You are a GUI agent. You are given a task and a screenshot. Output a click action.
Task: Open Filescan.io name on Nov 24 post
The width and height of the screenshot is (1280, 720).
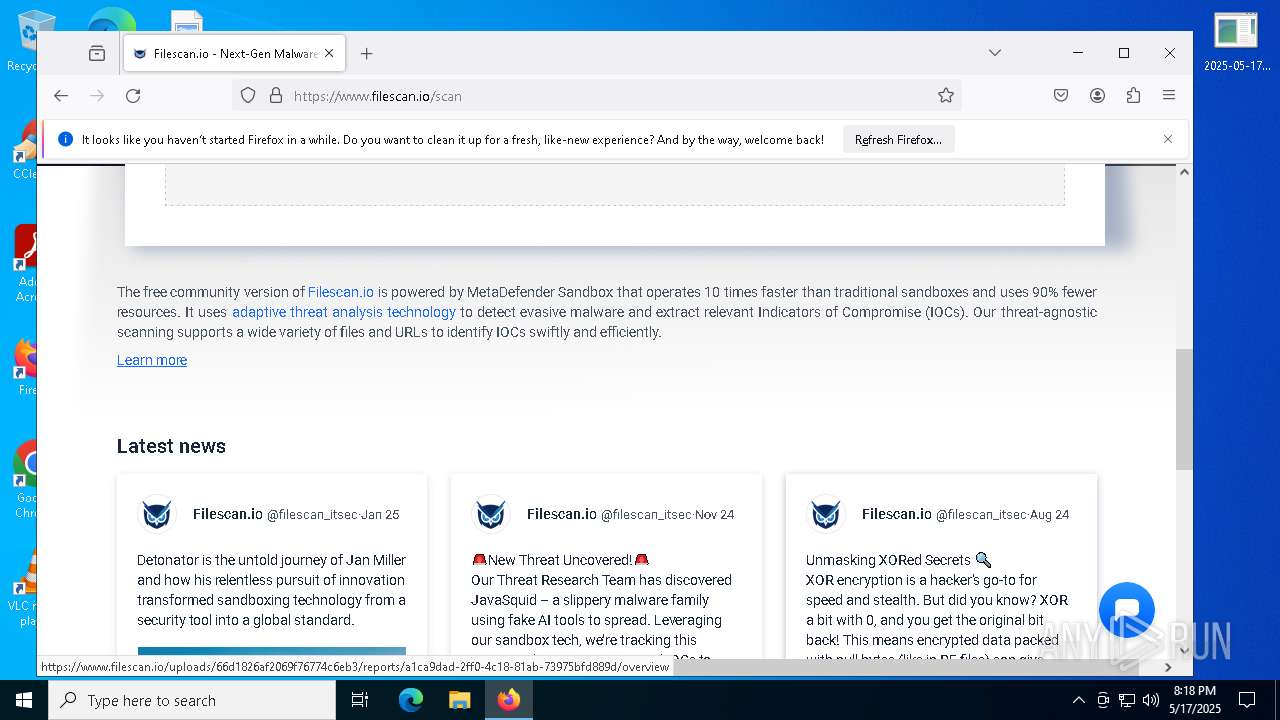pos(562,514)
